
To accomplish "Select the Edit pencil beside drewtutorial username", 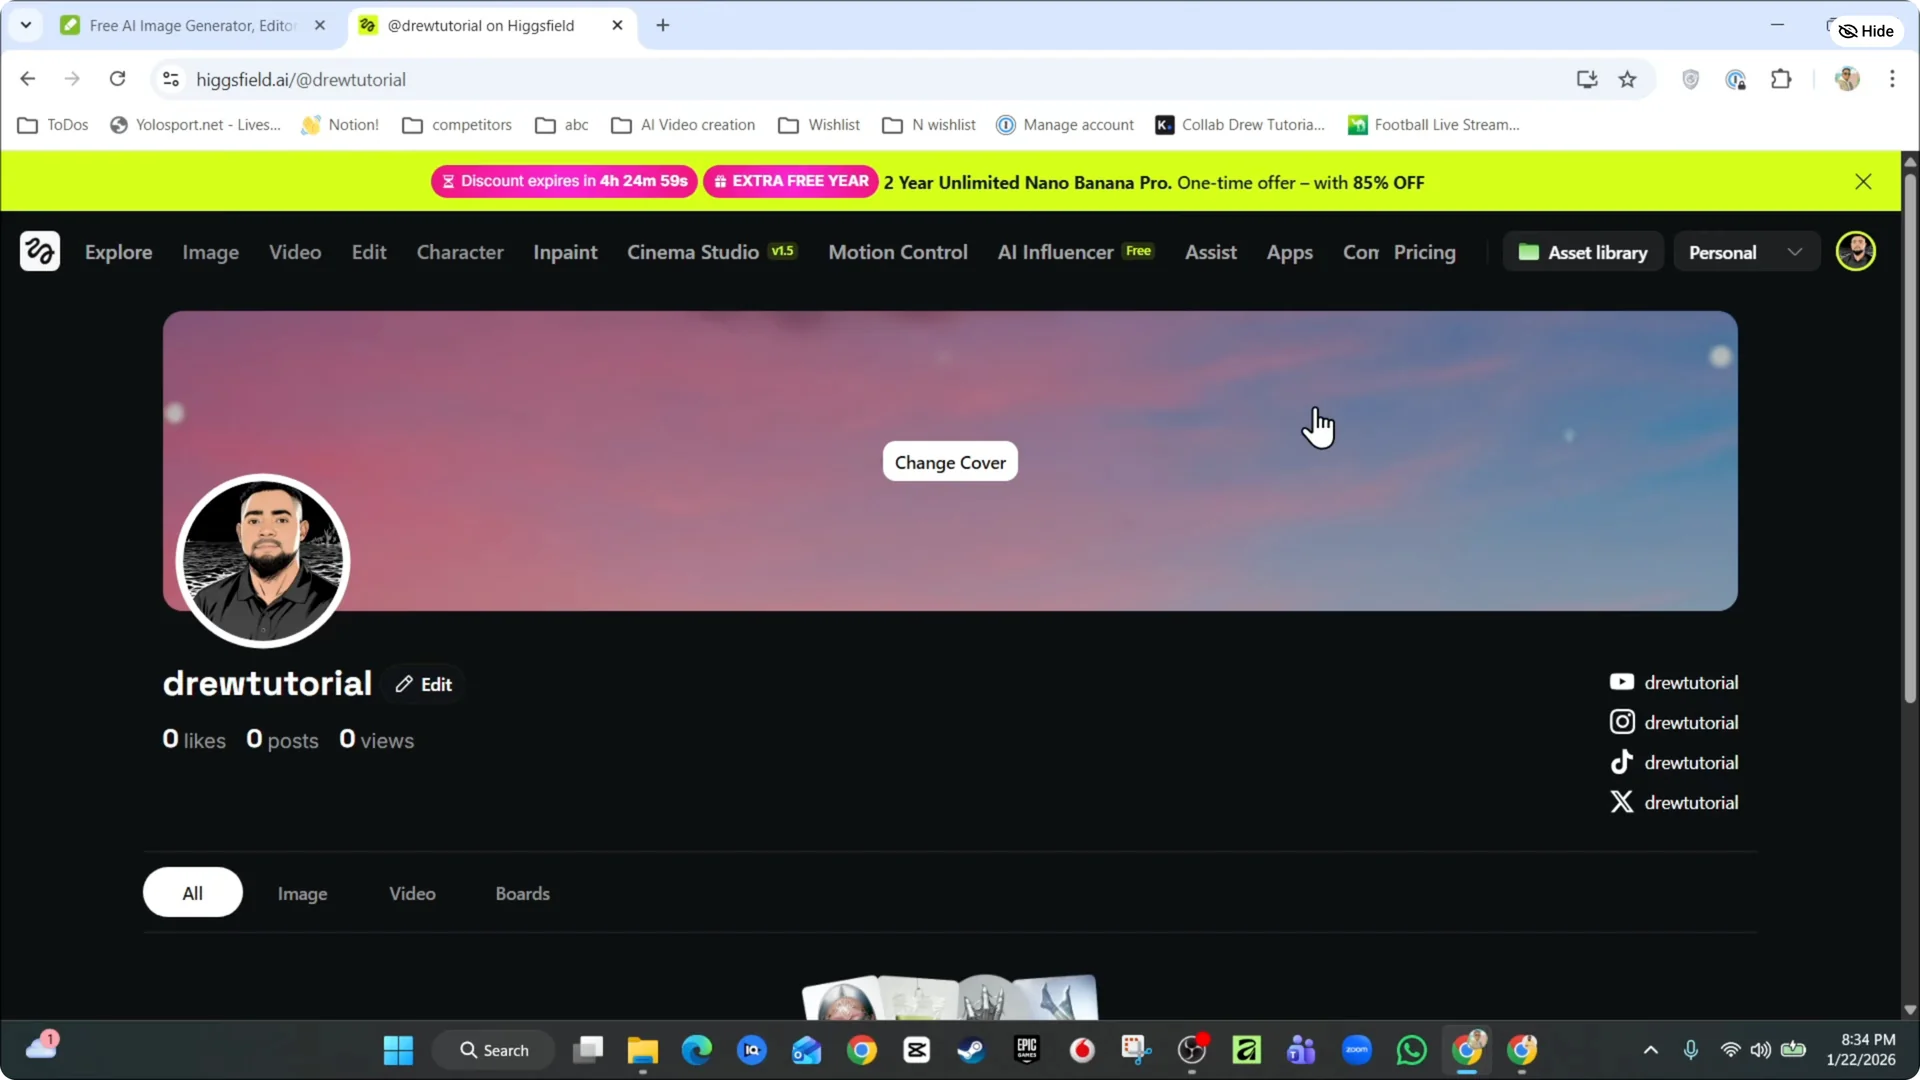I will (x=404, y=684).
